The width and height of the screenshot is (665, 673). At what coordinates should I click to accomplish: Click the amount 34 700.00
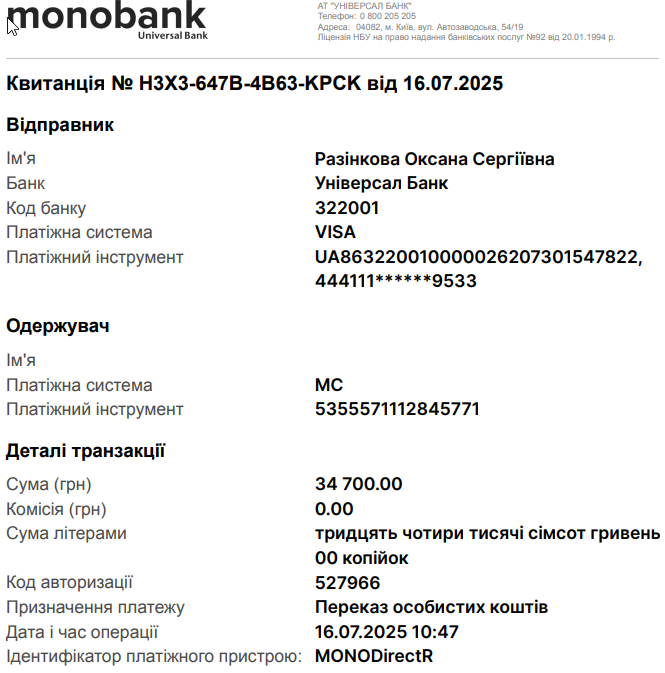[x=358, y=484]
